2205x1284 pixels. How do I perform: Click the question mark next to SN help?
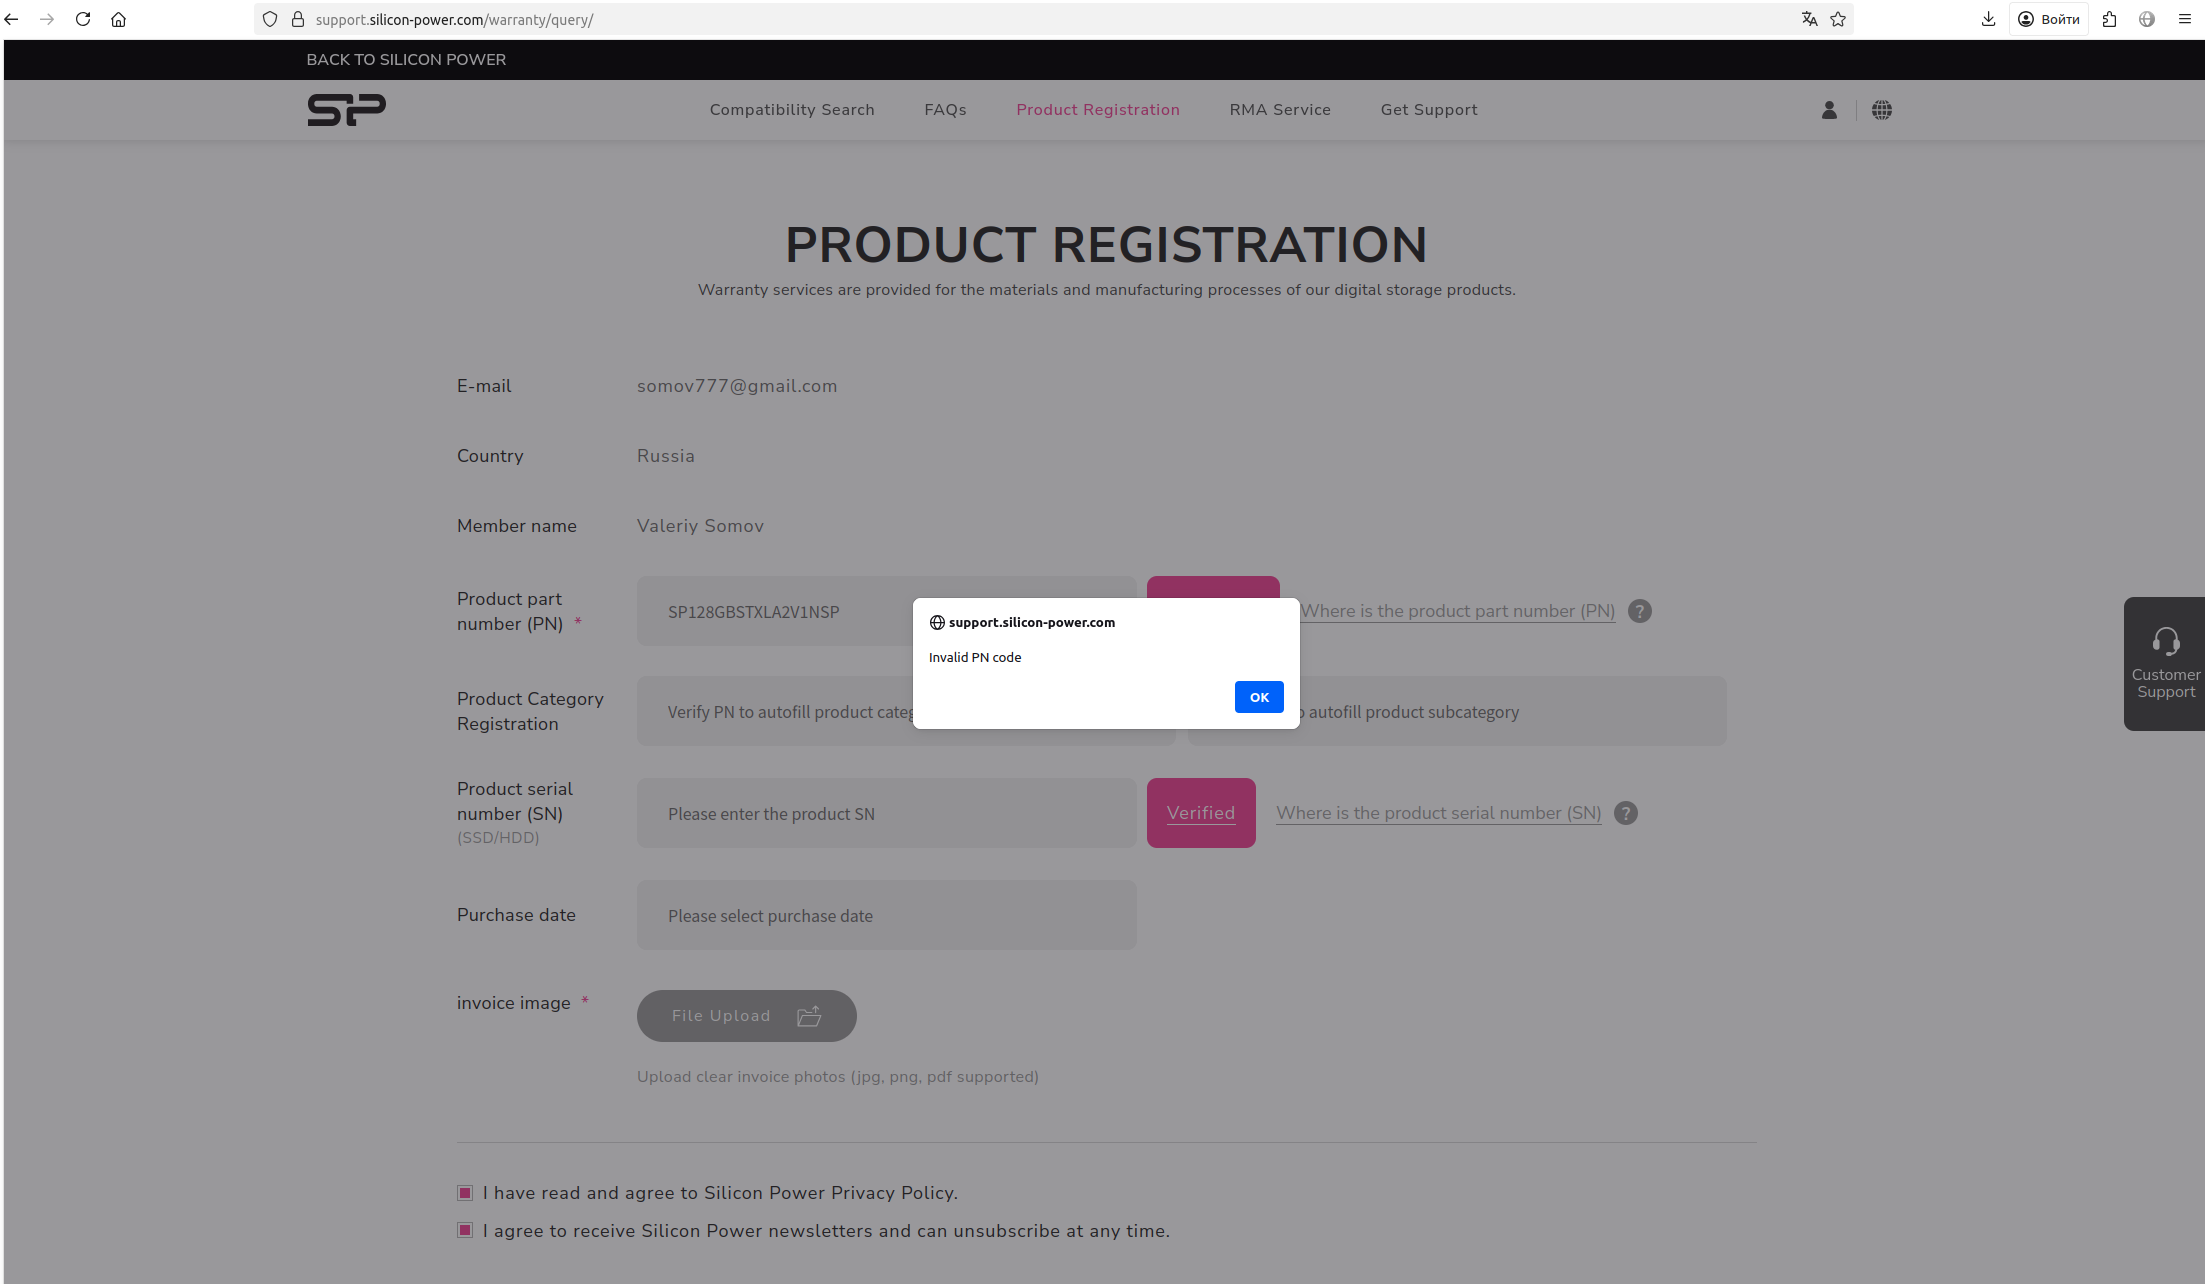pyautogui.click(x=1626, y=813)
